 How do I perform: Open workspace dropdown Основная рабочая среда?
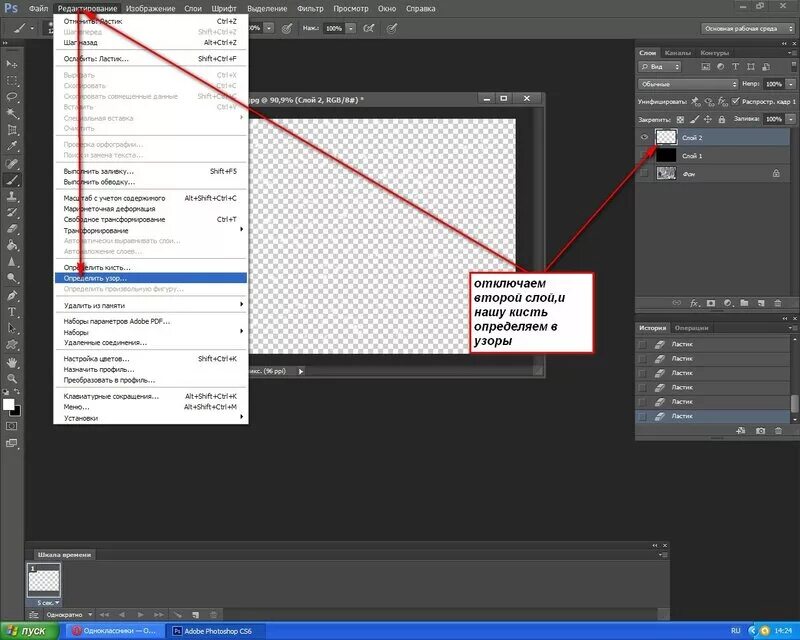point(747,29)
